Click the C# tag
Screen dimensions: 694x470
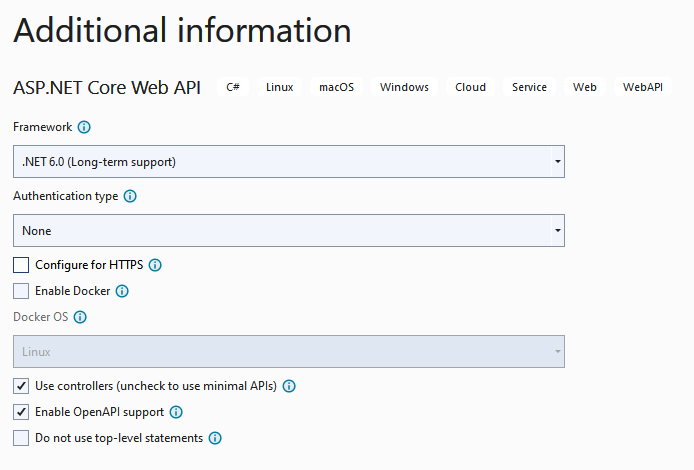233,87
